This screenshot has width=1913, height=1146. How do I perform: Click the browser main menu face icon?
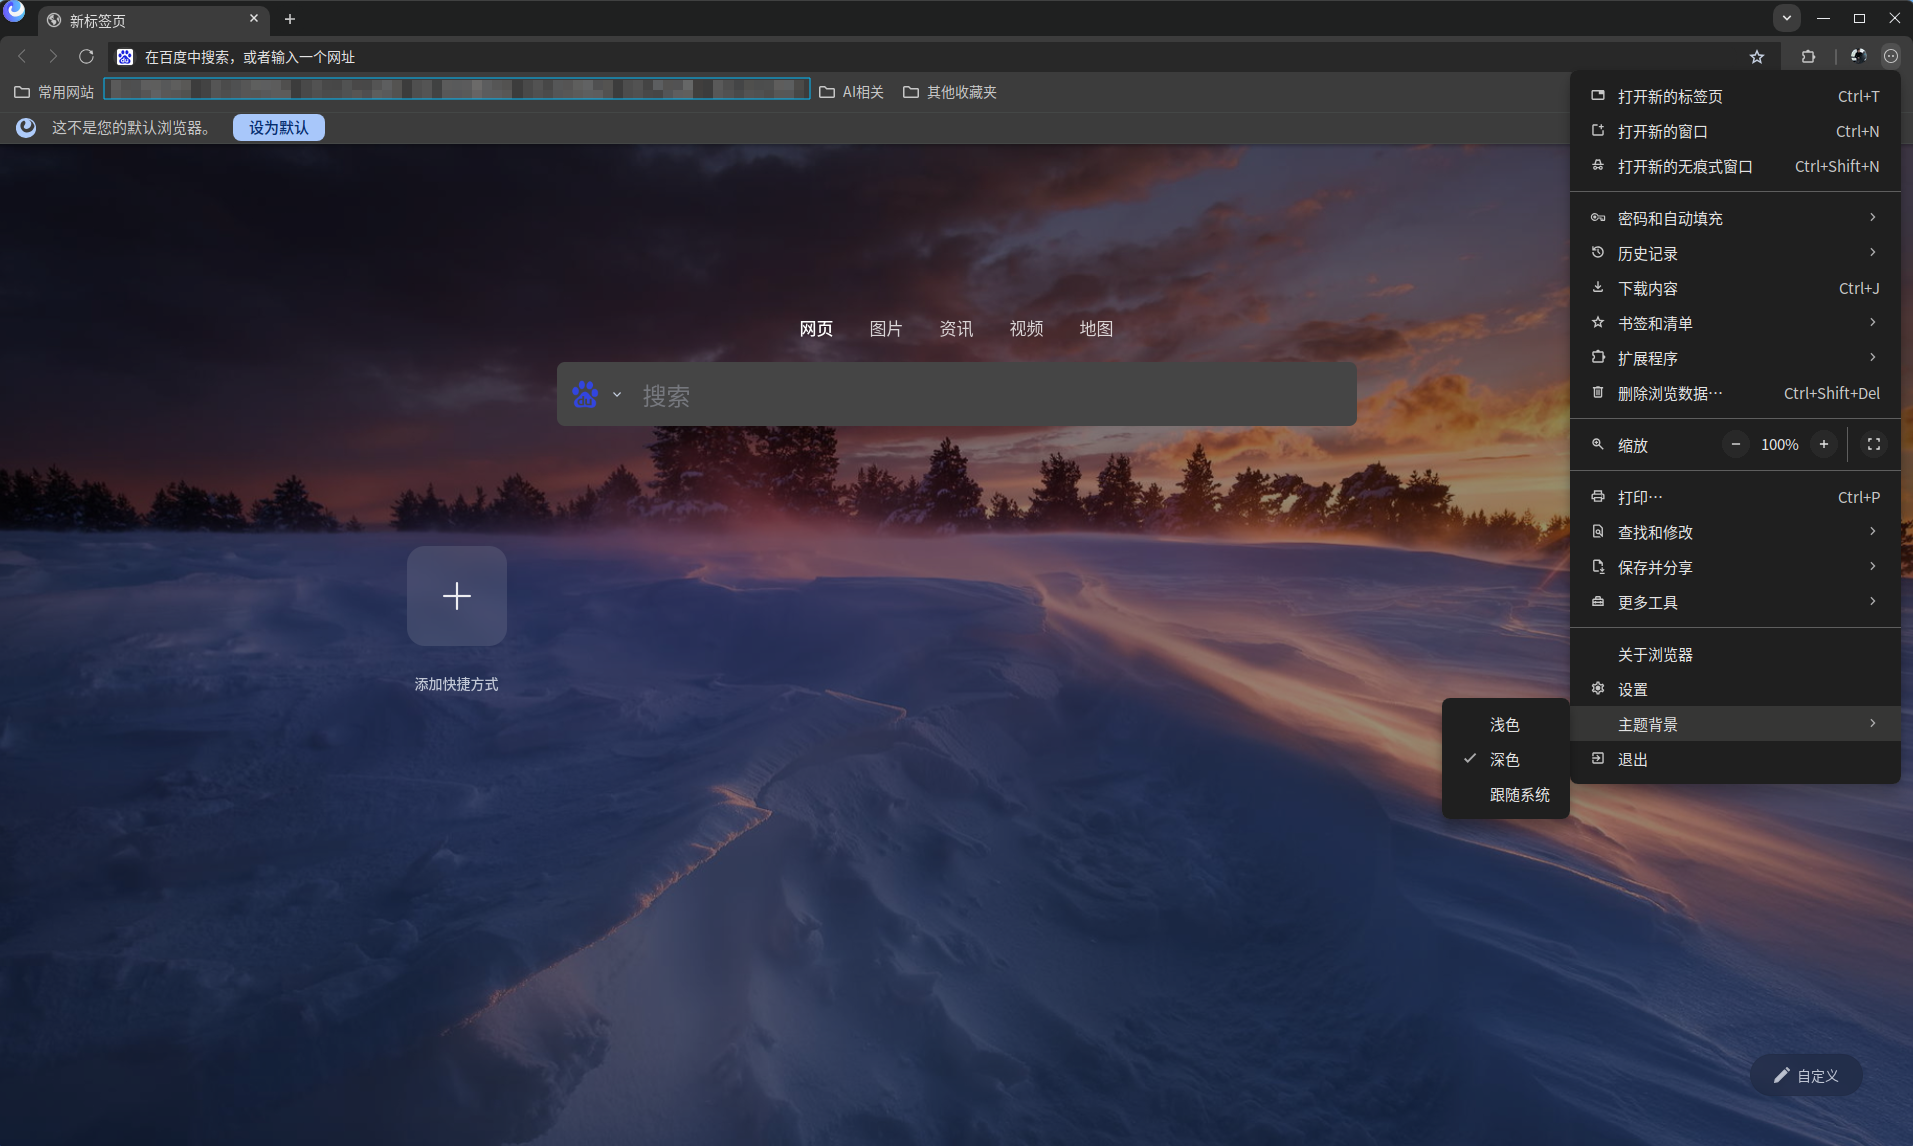(1891, 56)
